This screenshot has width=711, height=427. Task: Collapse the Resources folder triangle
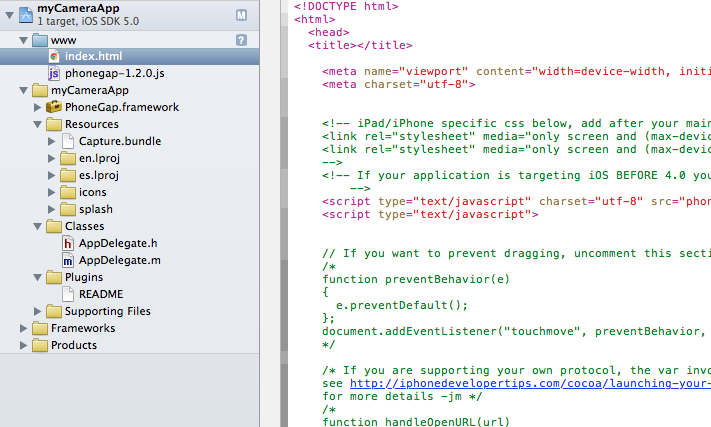[38, 124]
